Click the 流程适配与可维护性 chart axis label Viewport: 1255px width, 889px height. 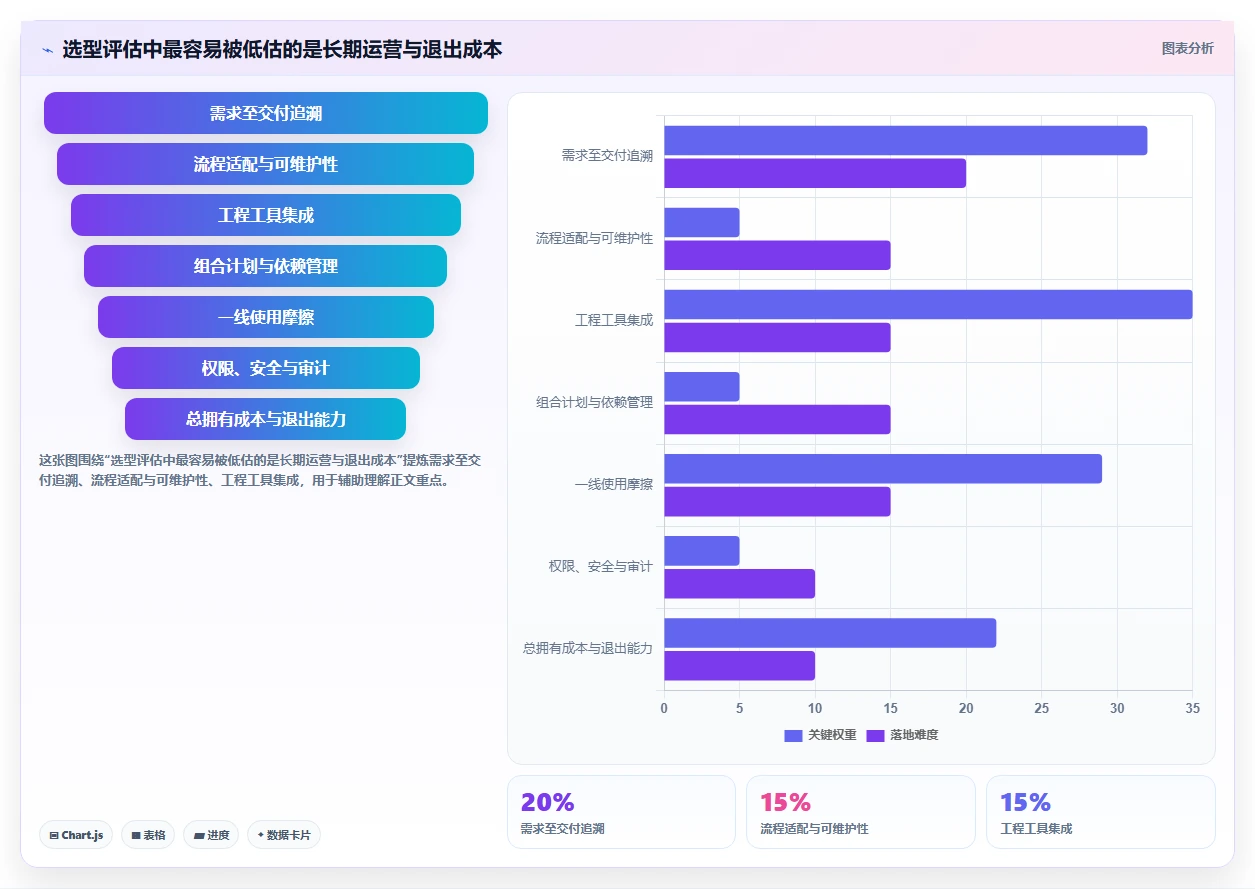pos(594,238)
